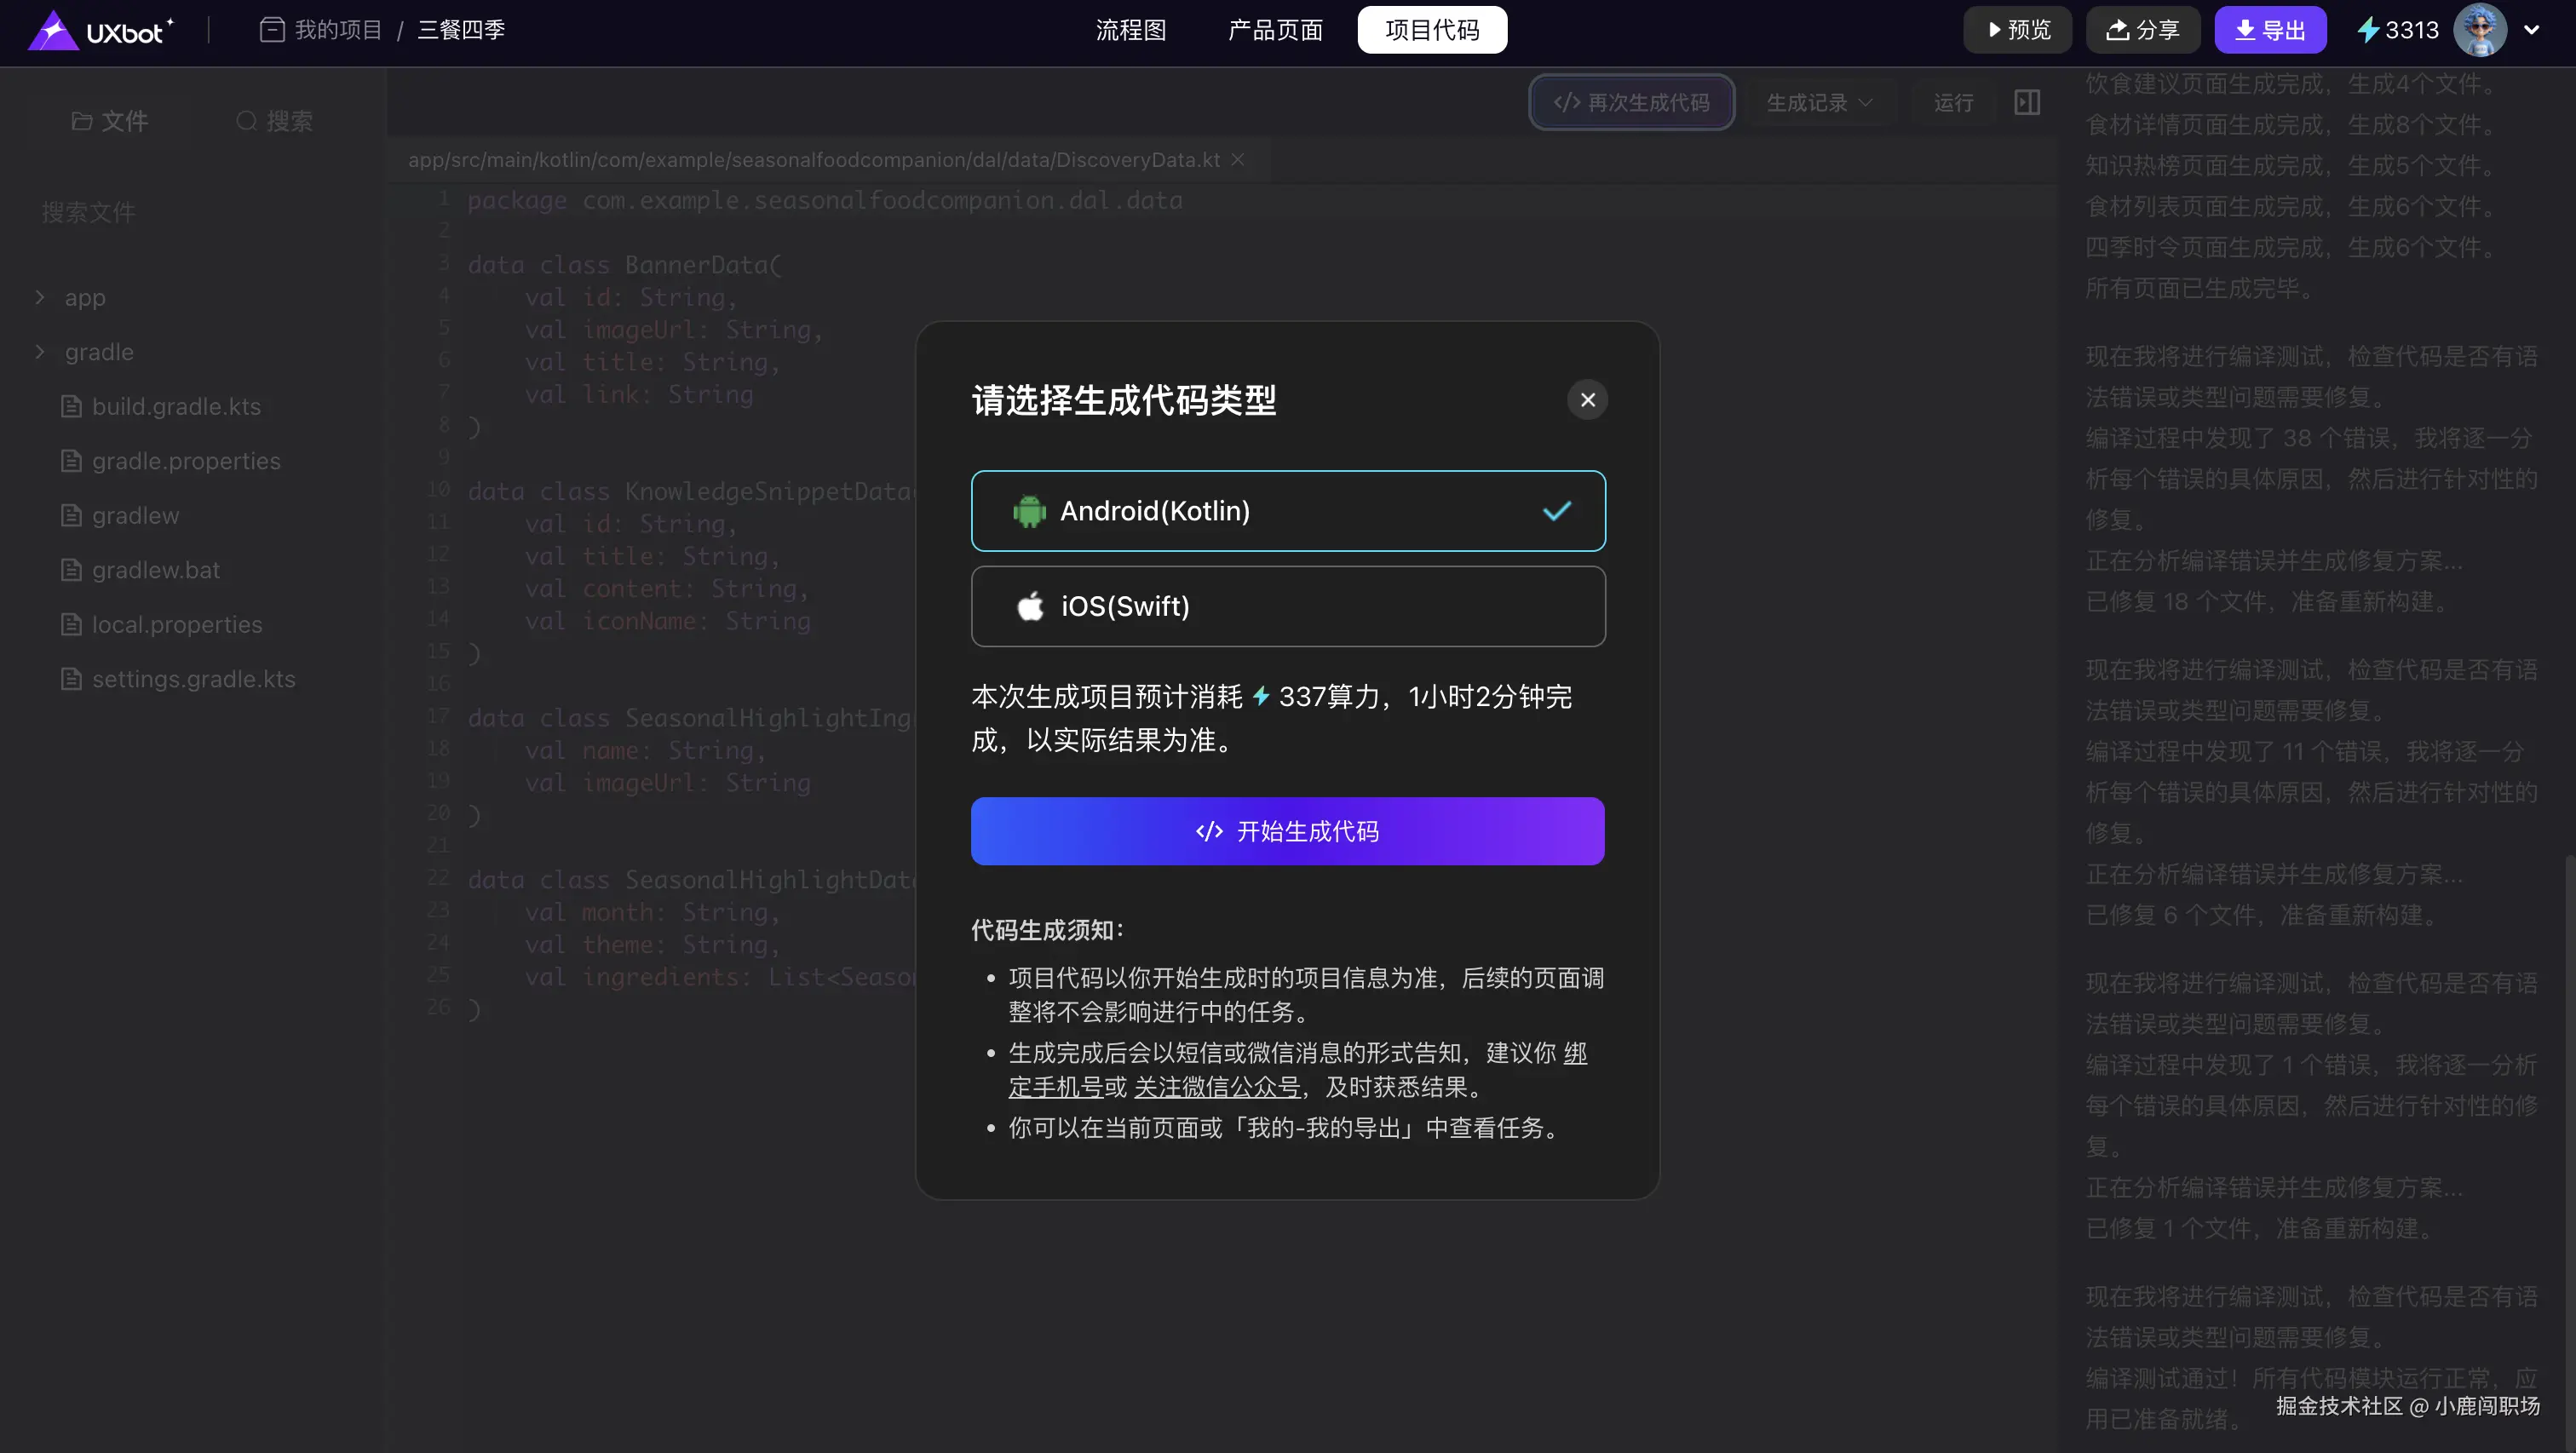This screenshot has height=1453, width=2576.
Task: Select iOS(Swift) code type option
Action: point(1288,606)
